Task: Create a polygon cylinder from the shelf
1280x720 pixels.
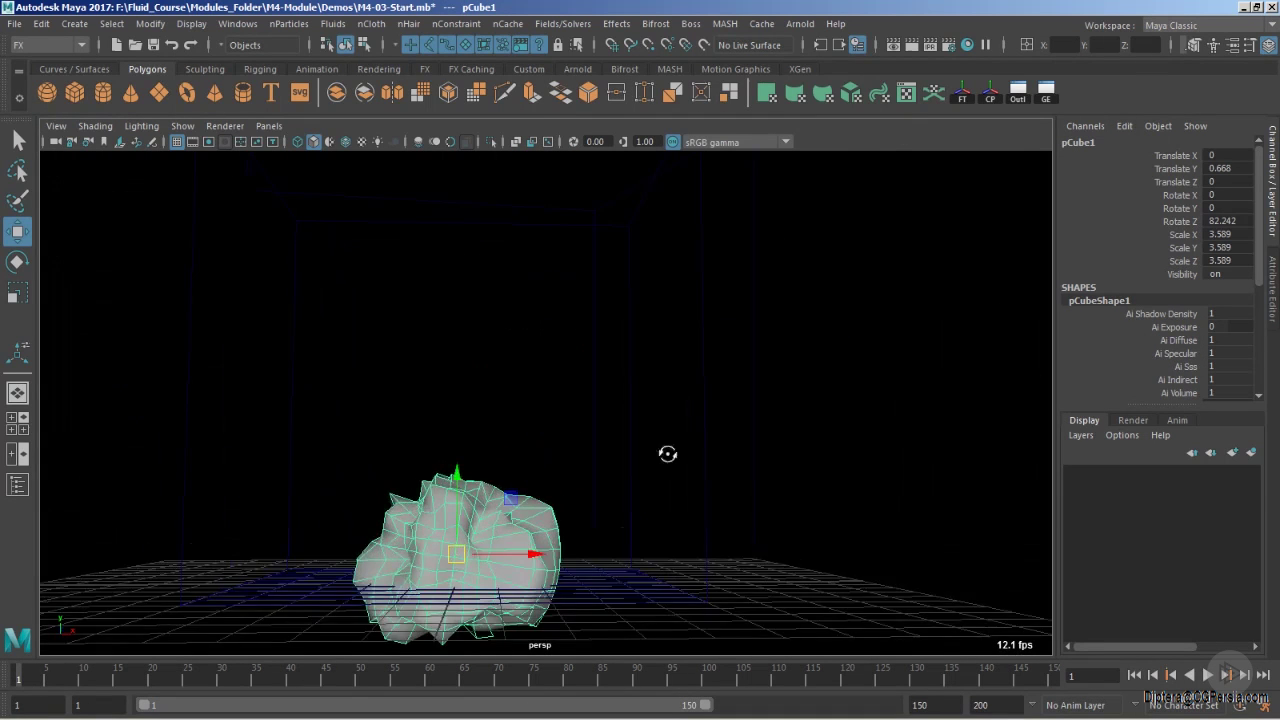Action: click(x=103, y=93)
